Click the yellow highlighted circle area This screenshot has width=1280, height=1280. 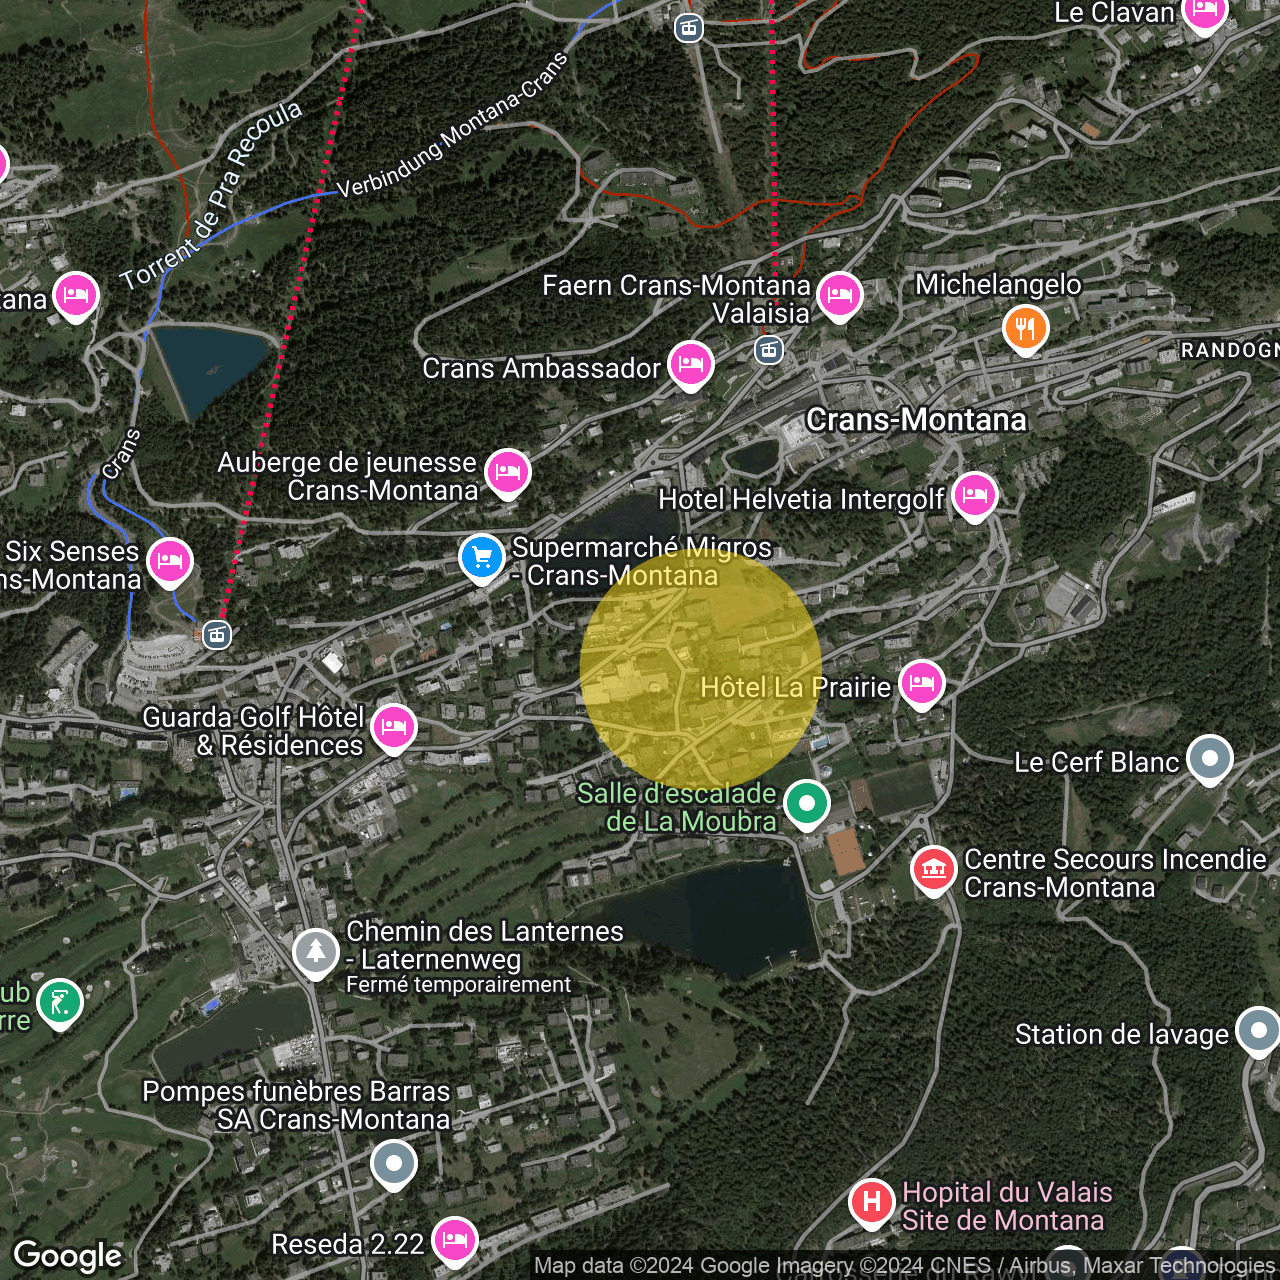pos(699,665)
